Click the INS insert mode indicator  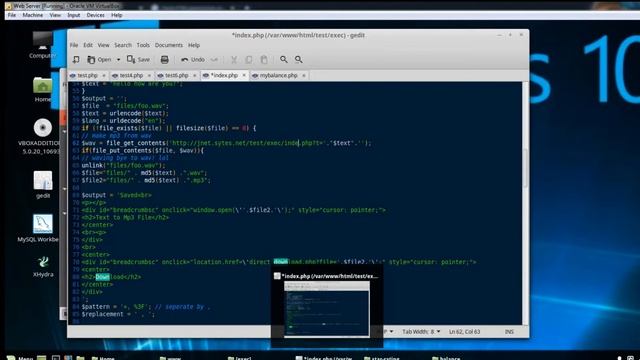click(x=509, y=331)
